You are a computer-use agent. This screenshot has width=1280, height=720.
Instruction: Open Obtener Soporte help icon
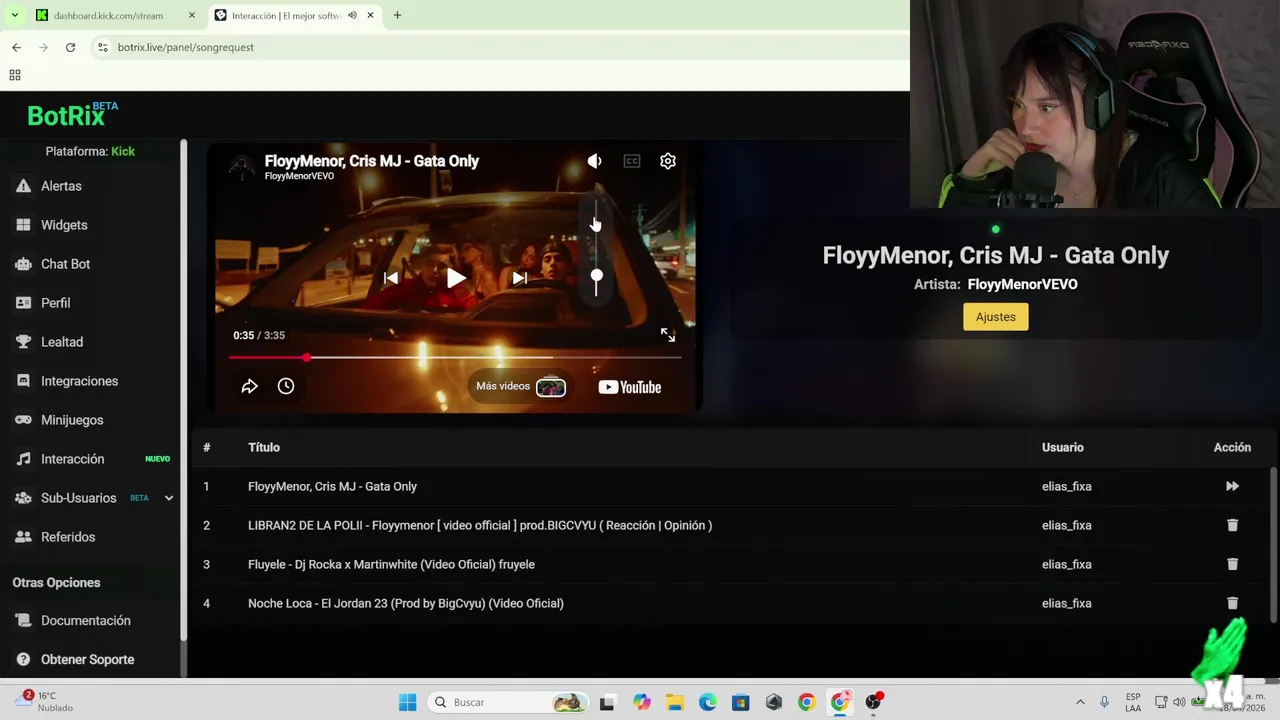(23, 660)
